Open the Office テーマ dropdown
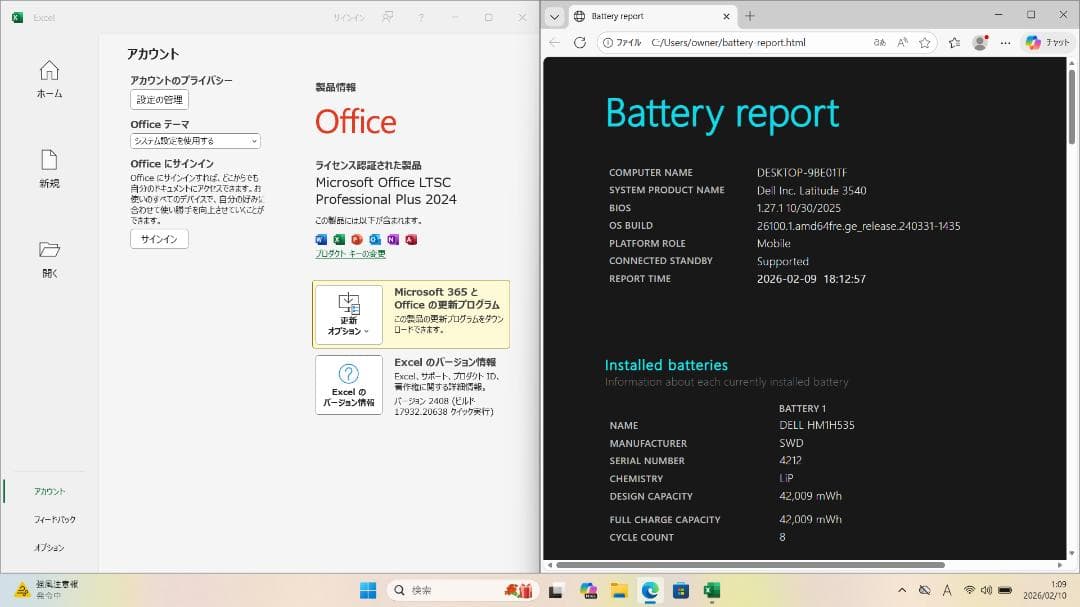Image resolution: width=1080 pixels, height=607 pixels. click(194, 141)
